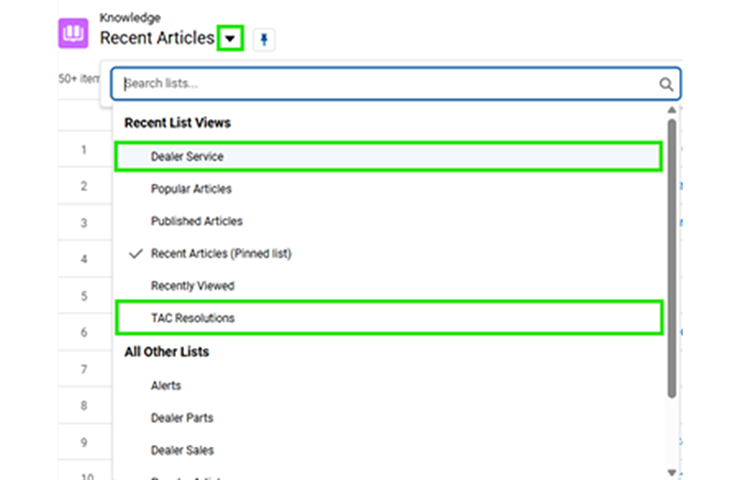Choose Alerts under All Other Lists
This screenshot has width=740, height=480.
pyautogui.click(x=166, y=385)
